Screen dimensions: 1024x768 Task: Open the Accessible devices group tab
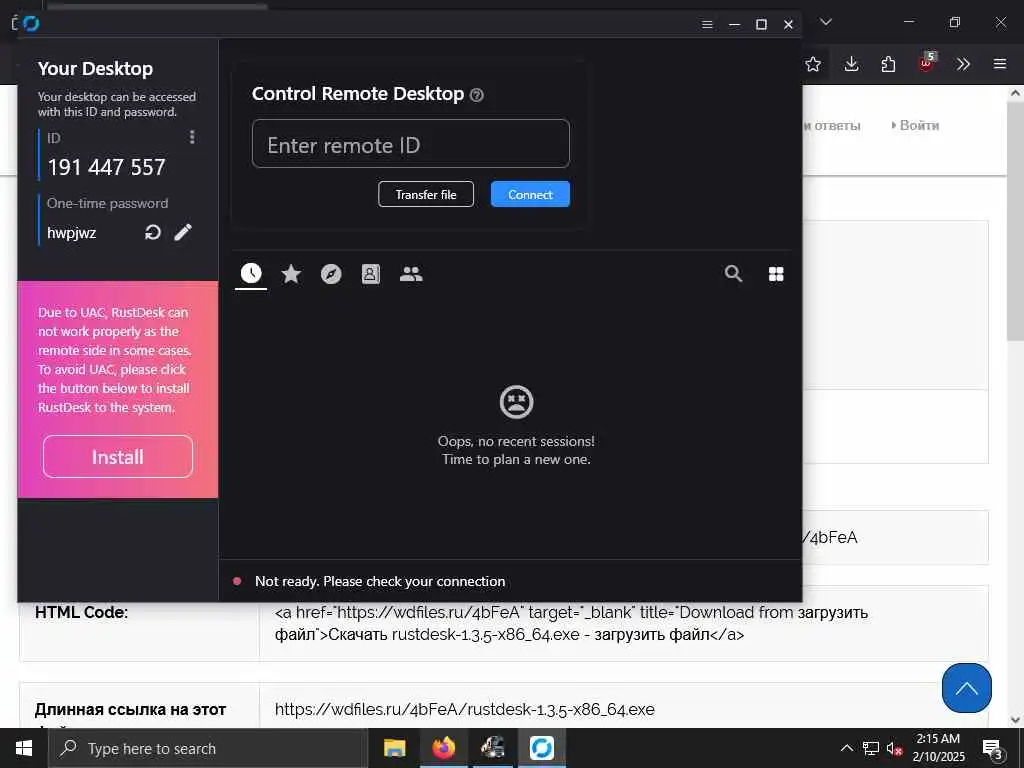[411, 274]
